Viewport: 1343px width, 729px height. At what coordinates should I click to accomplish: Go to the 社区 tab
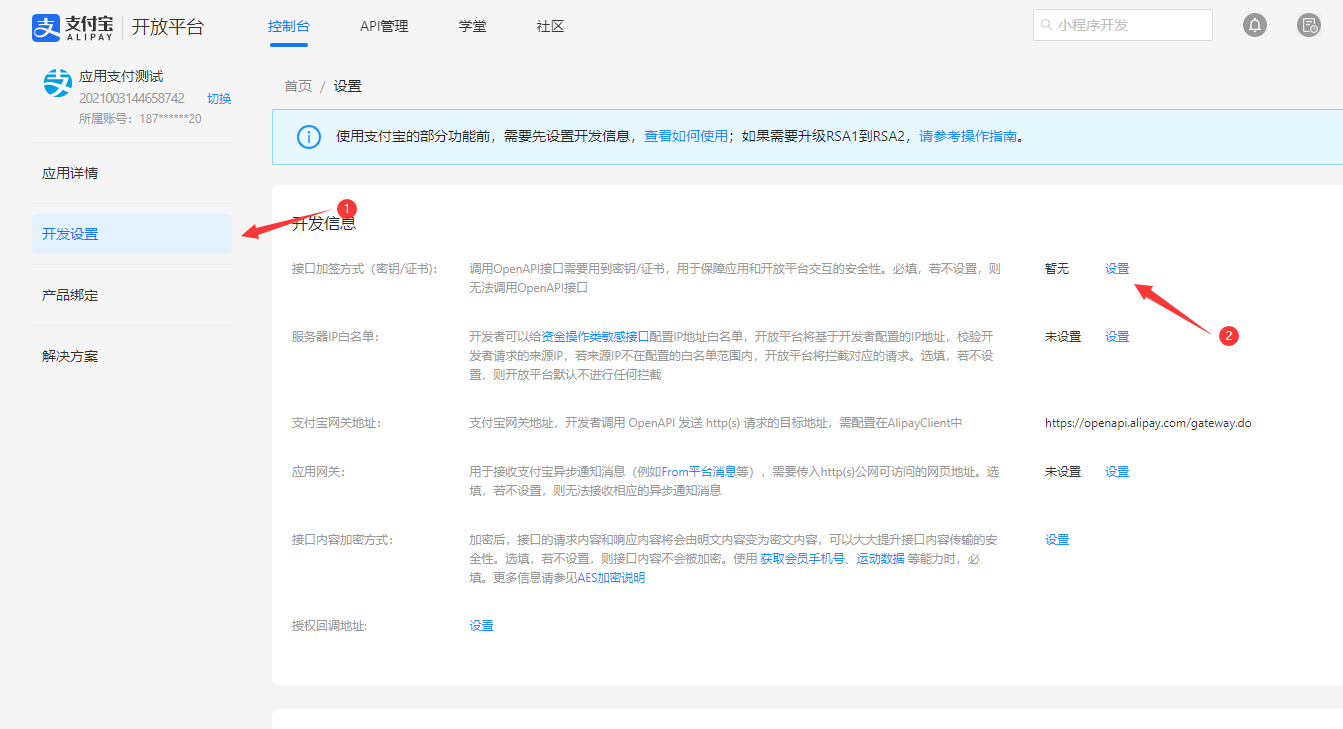pyautogui.click(x=550, y=26)
